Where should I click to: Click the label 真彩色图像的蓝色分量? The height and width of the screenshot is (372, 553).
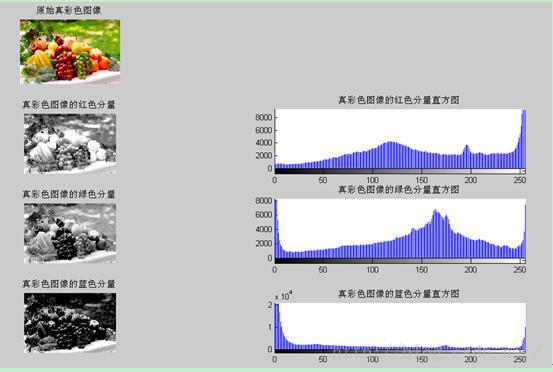click(x=69, y=283)
